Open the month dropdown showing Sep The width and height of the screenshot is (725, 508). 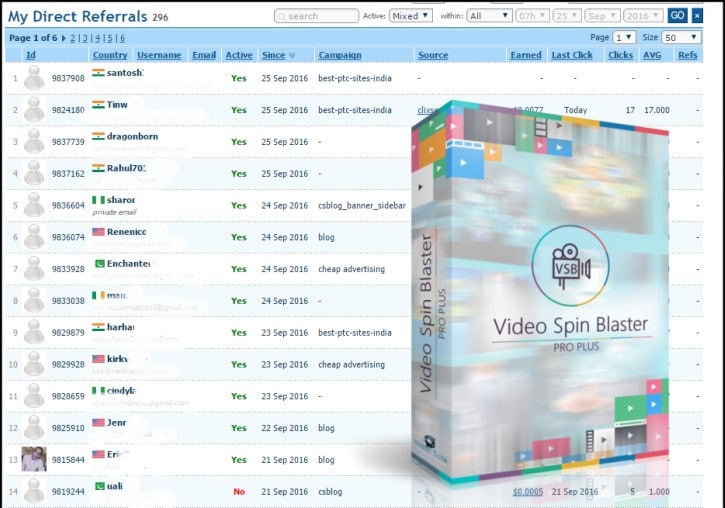[x=602, y=16]
